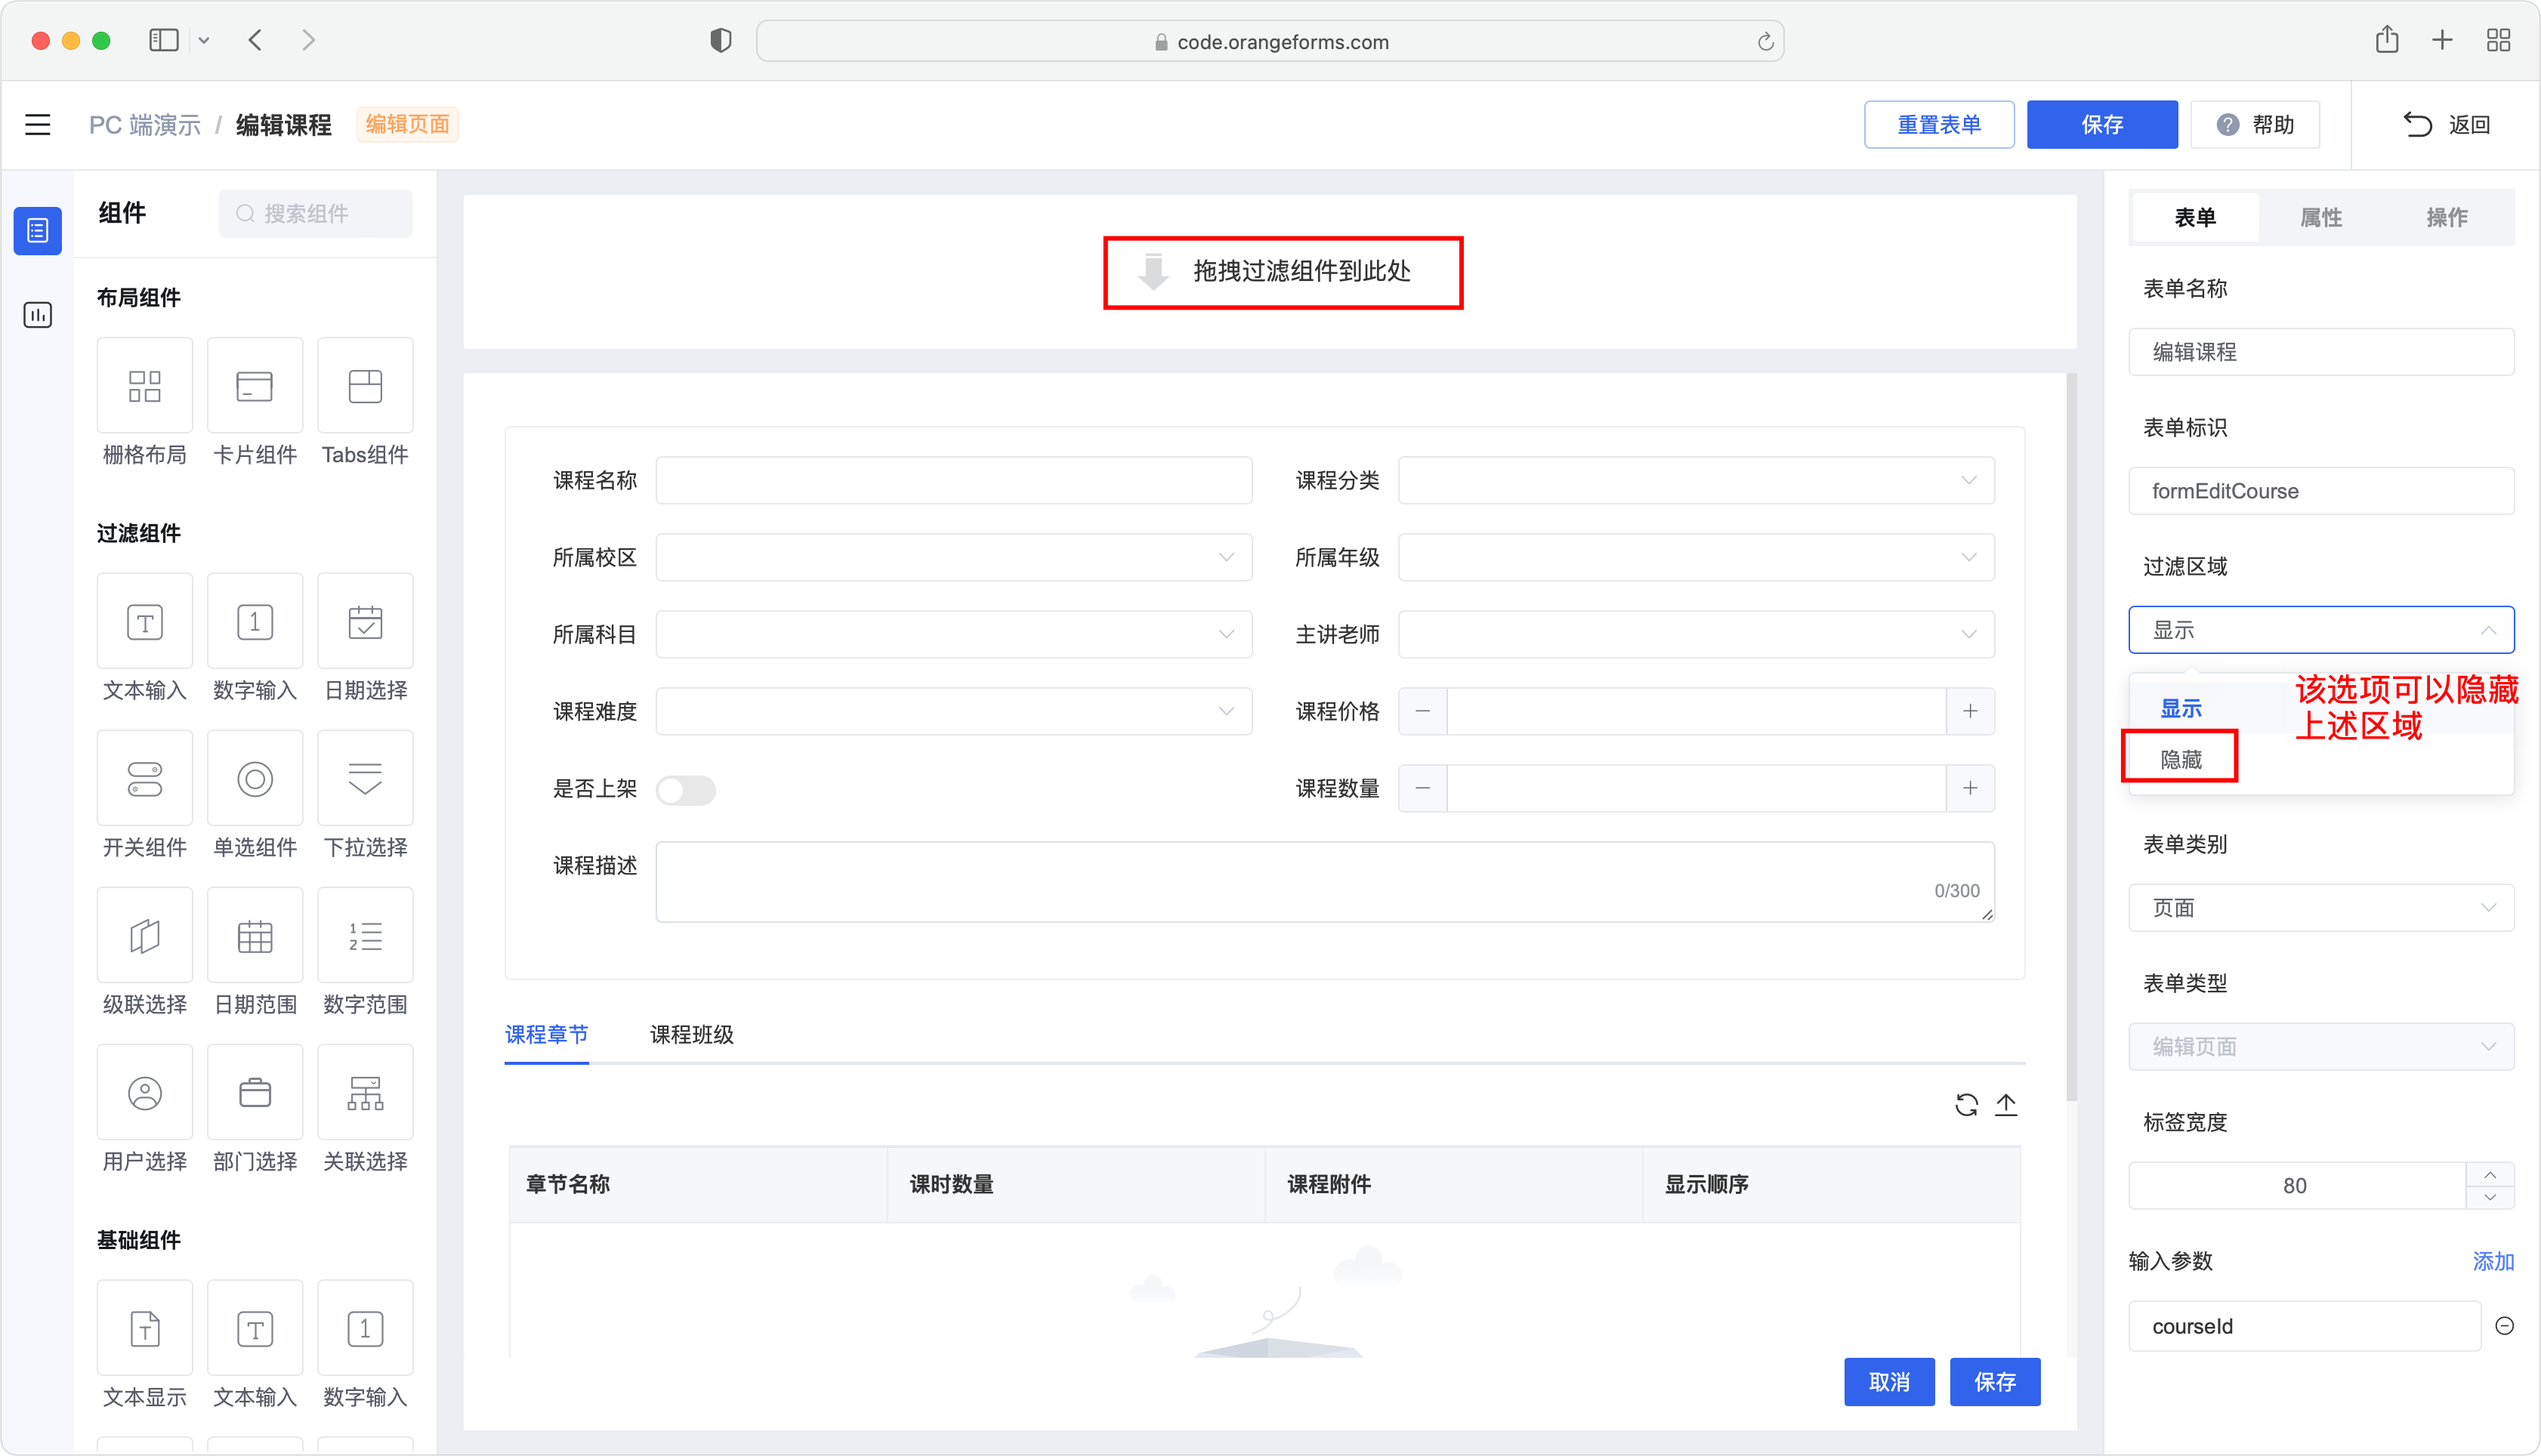The image size is (2541, 1456).
Task: Click the 课程描述 textarea
Action: [x=1325, y=882]
